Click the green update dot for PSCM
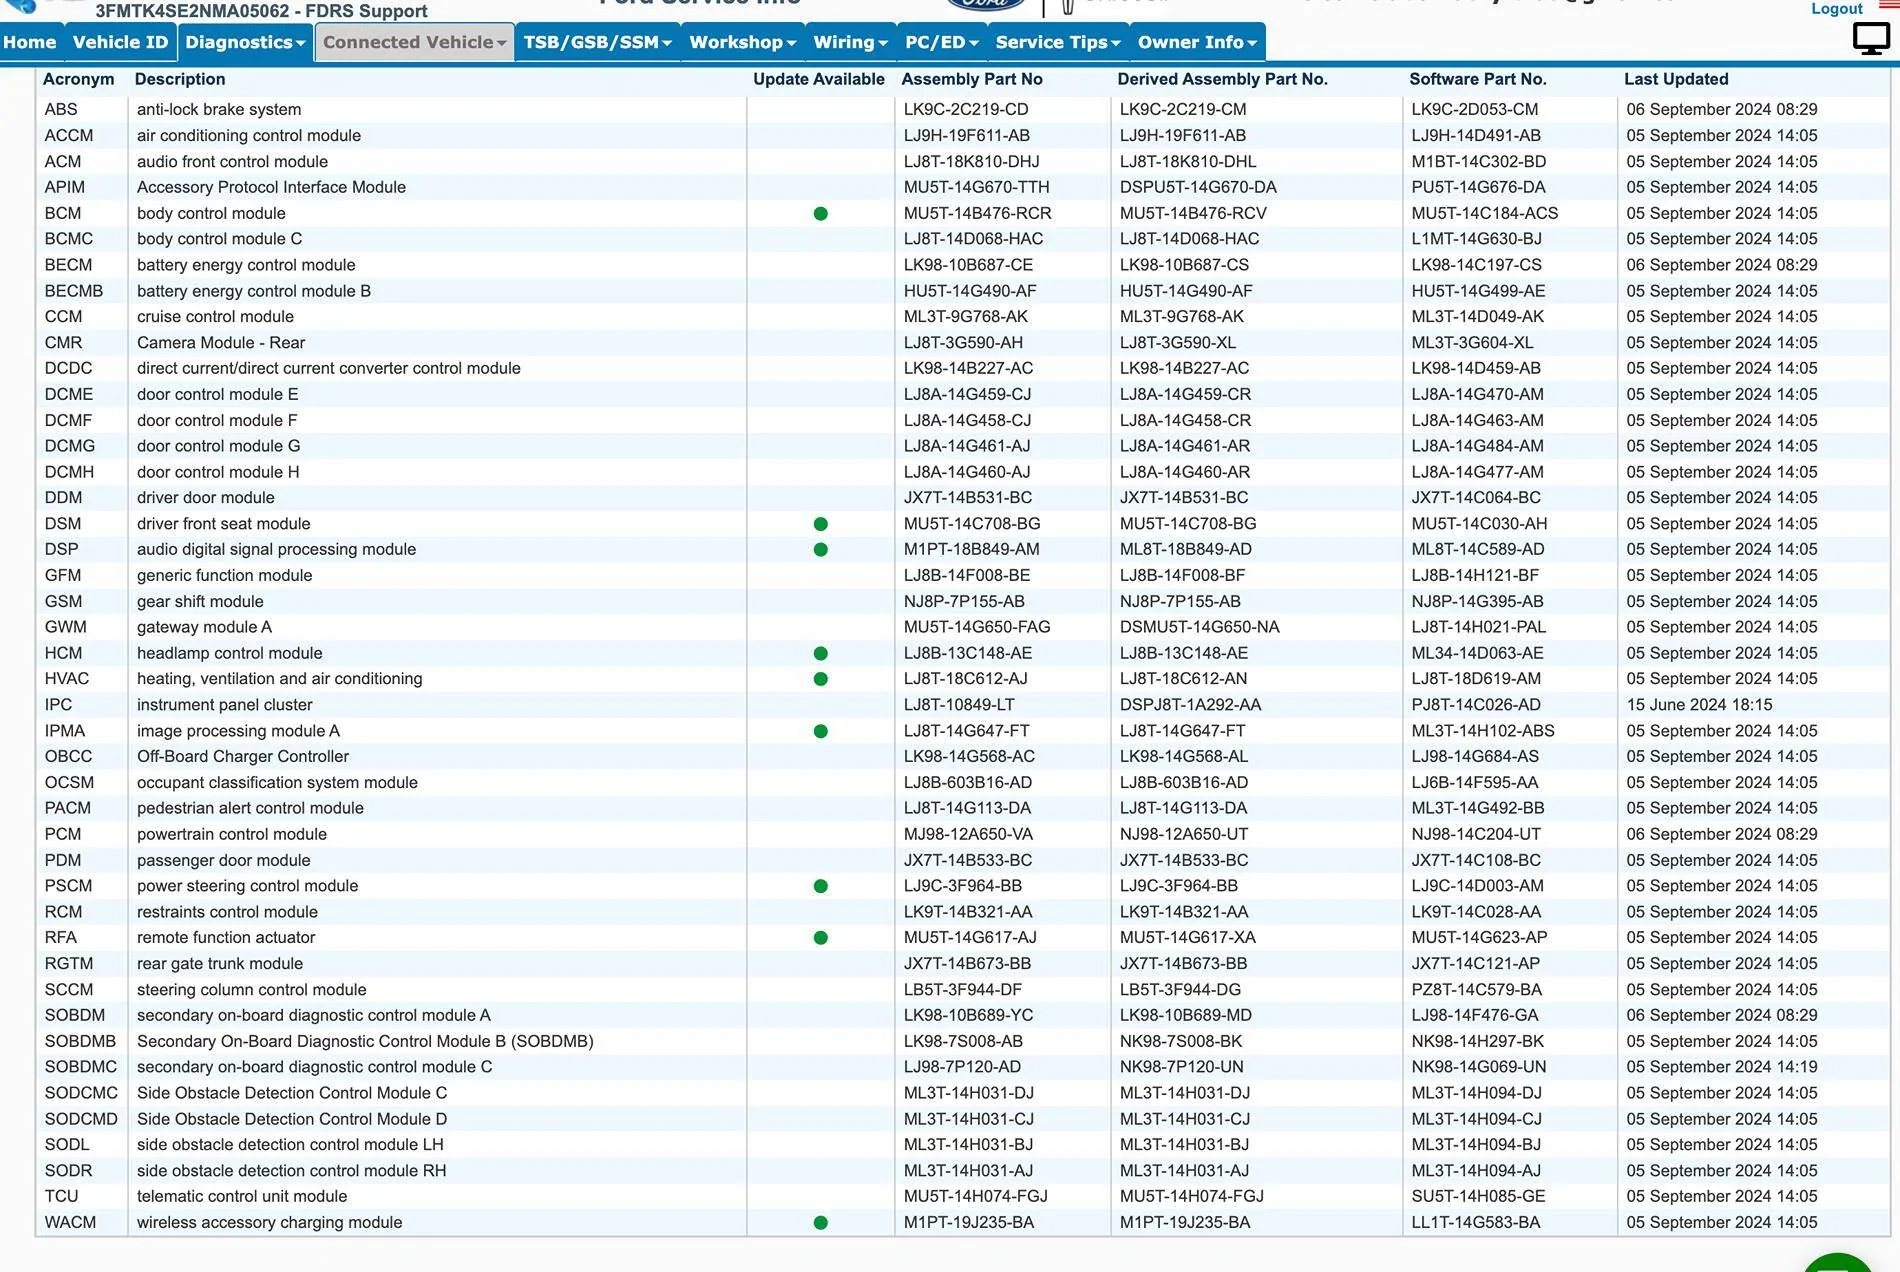Image resolution: width=1900 pixels, height=1272 pixels. tap(821, 886)
